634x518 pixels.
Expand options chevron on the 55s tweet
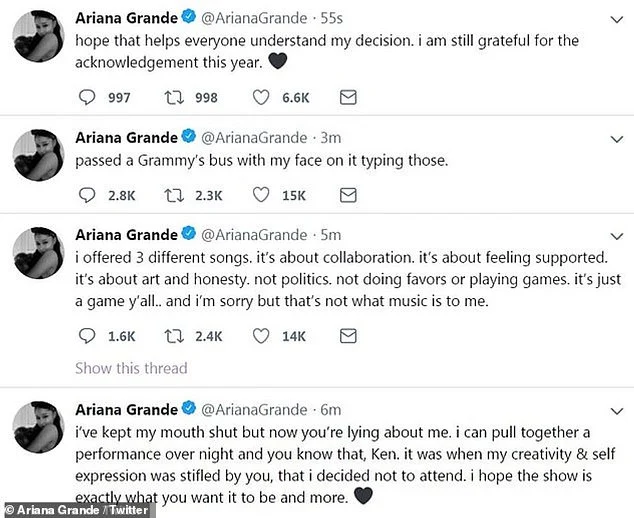(x=612, y=19)
